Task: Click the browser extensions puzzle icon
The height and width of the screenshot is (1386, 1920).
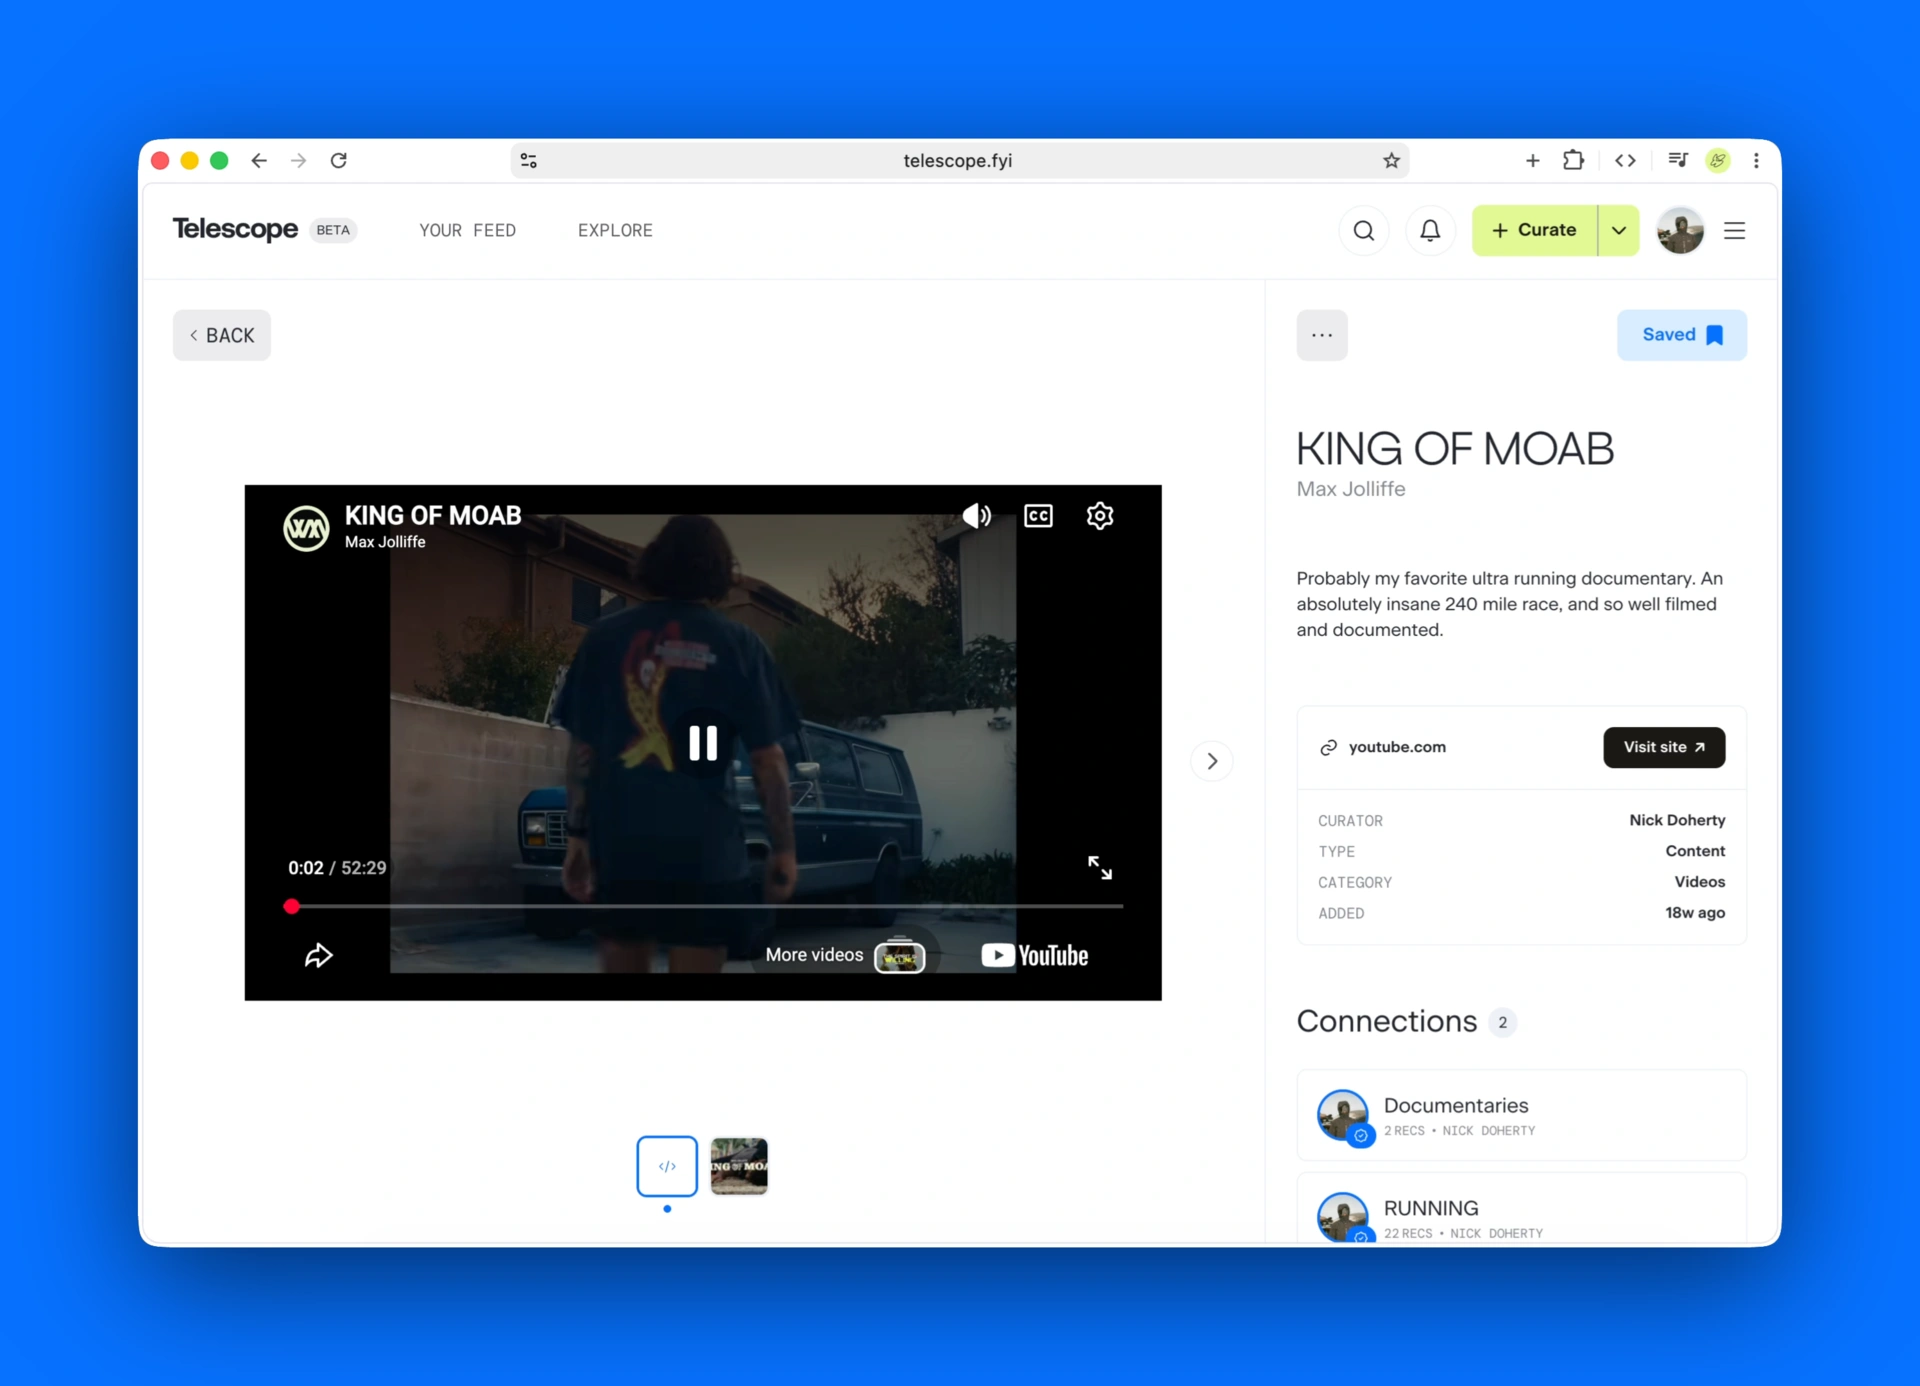Action: [x=1573, y=160]
